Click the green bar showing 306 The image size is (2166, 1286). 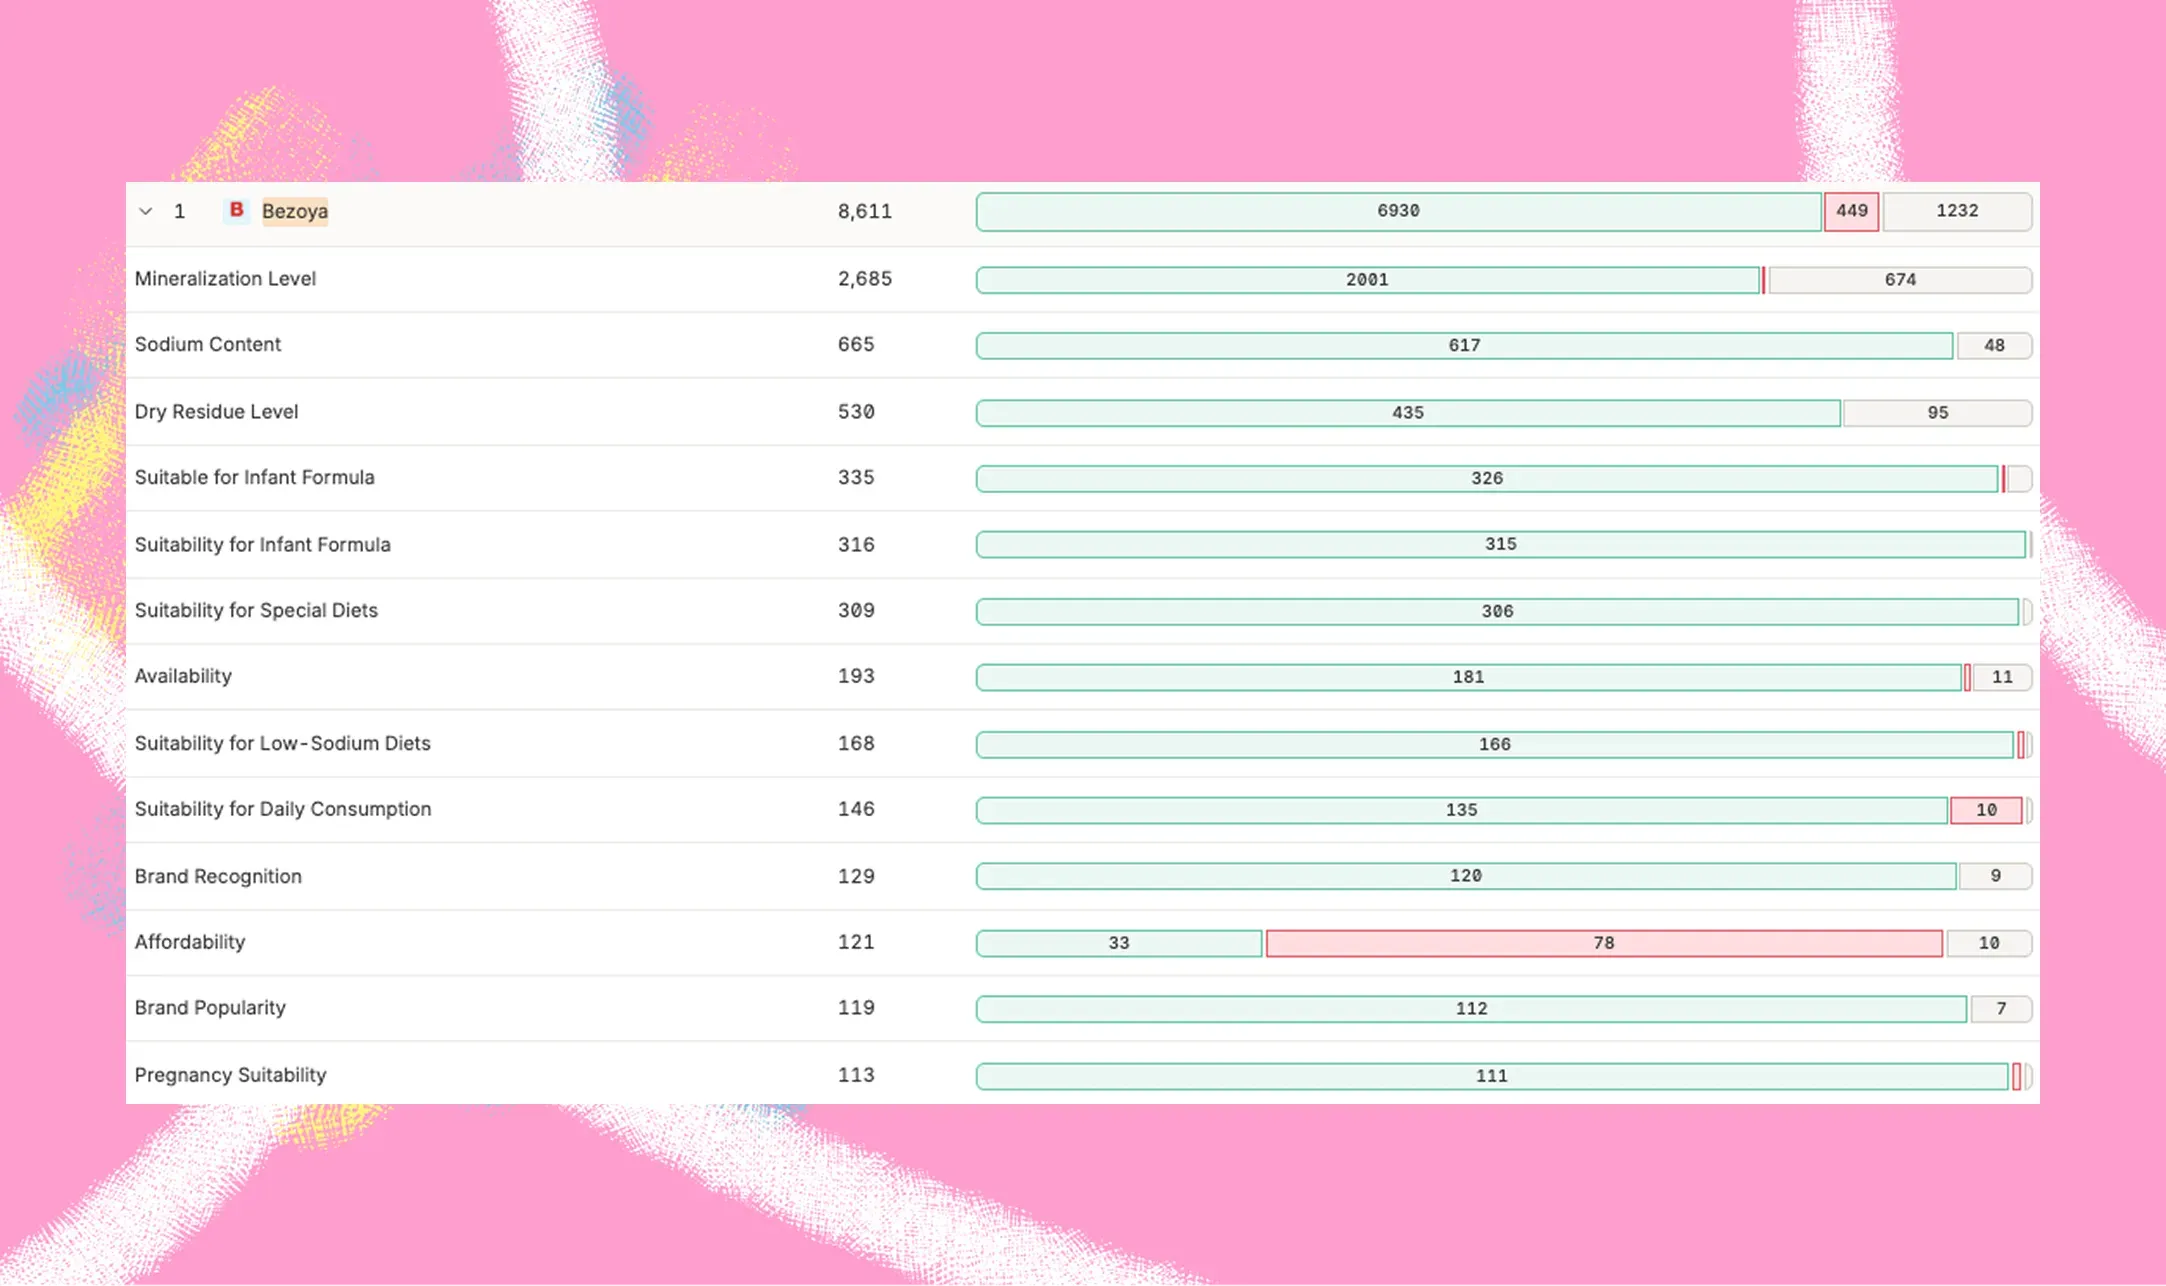coord(1497,612)
